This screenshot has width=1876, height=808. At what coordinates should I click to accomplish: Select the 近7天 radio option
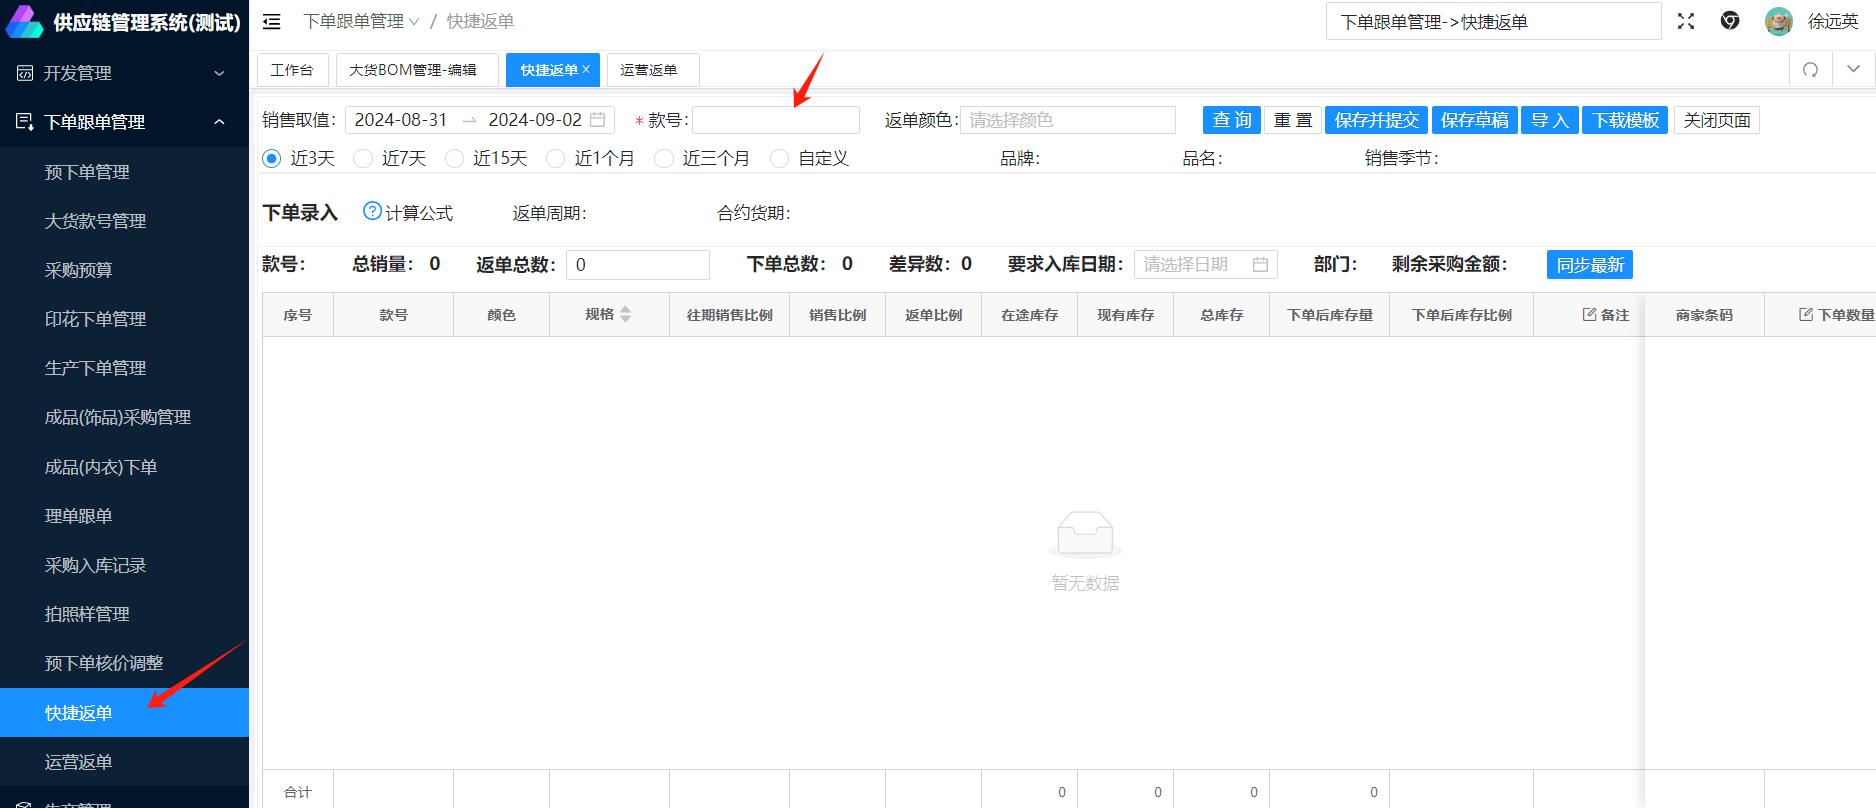click(364, 159)
